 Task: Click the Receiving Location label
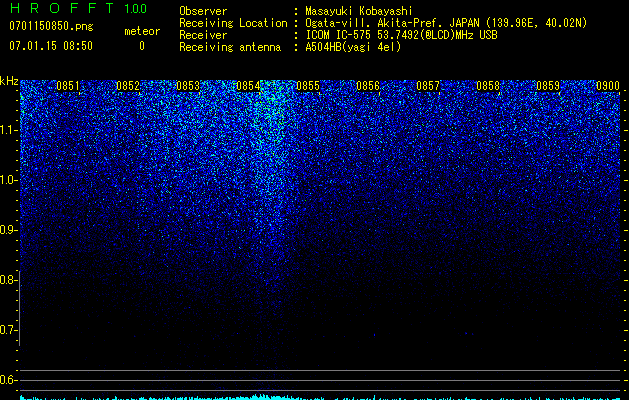coord(233,23)
